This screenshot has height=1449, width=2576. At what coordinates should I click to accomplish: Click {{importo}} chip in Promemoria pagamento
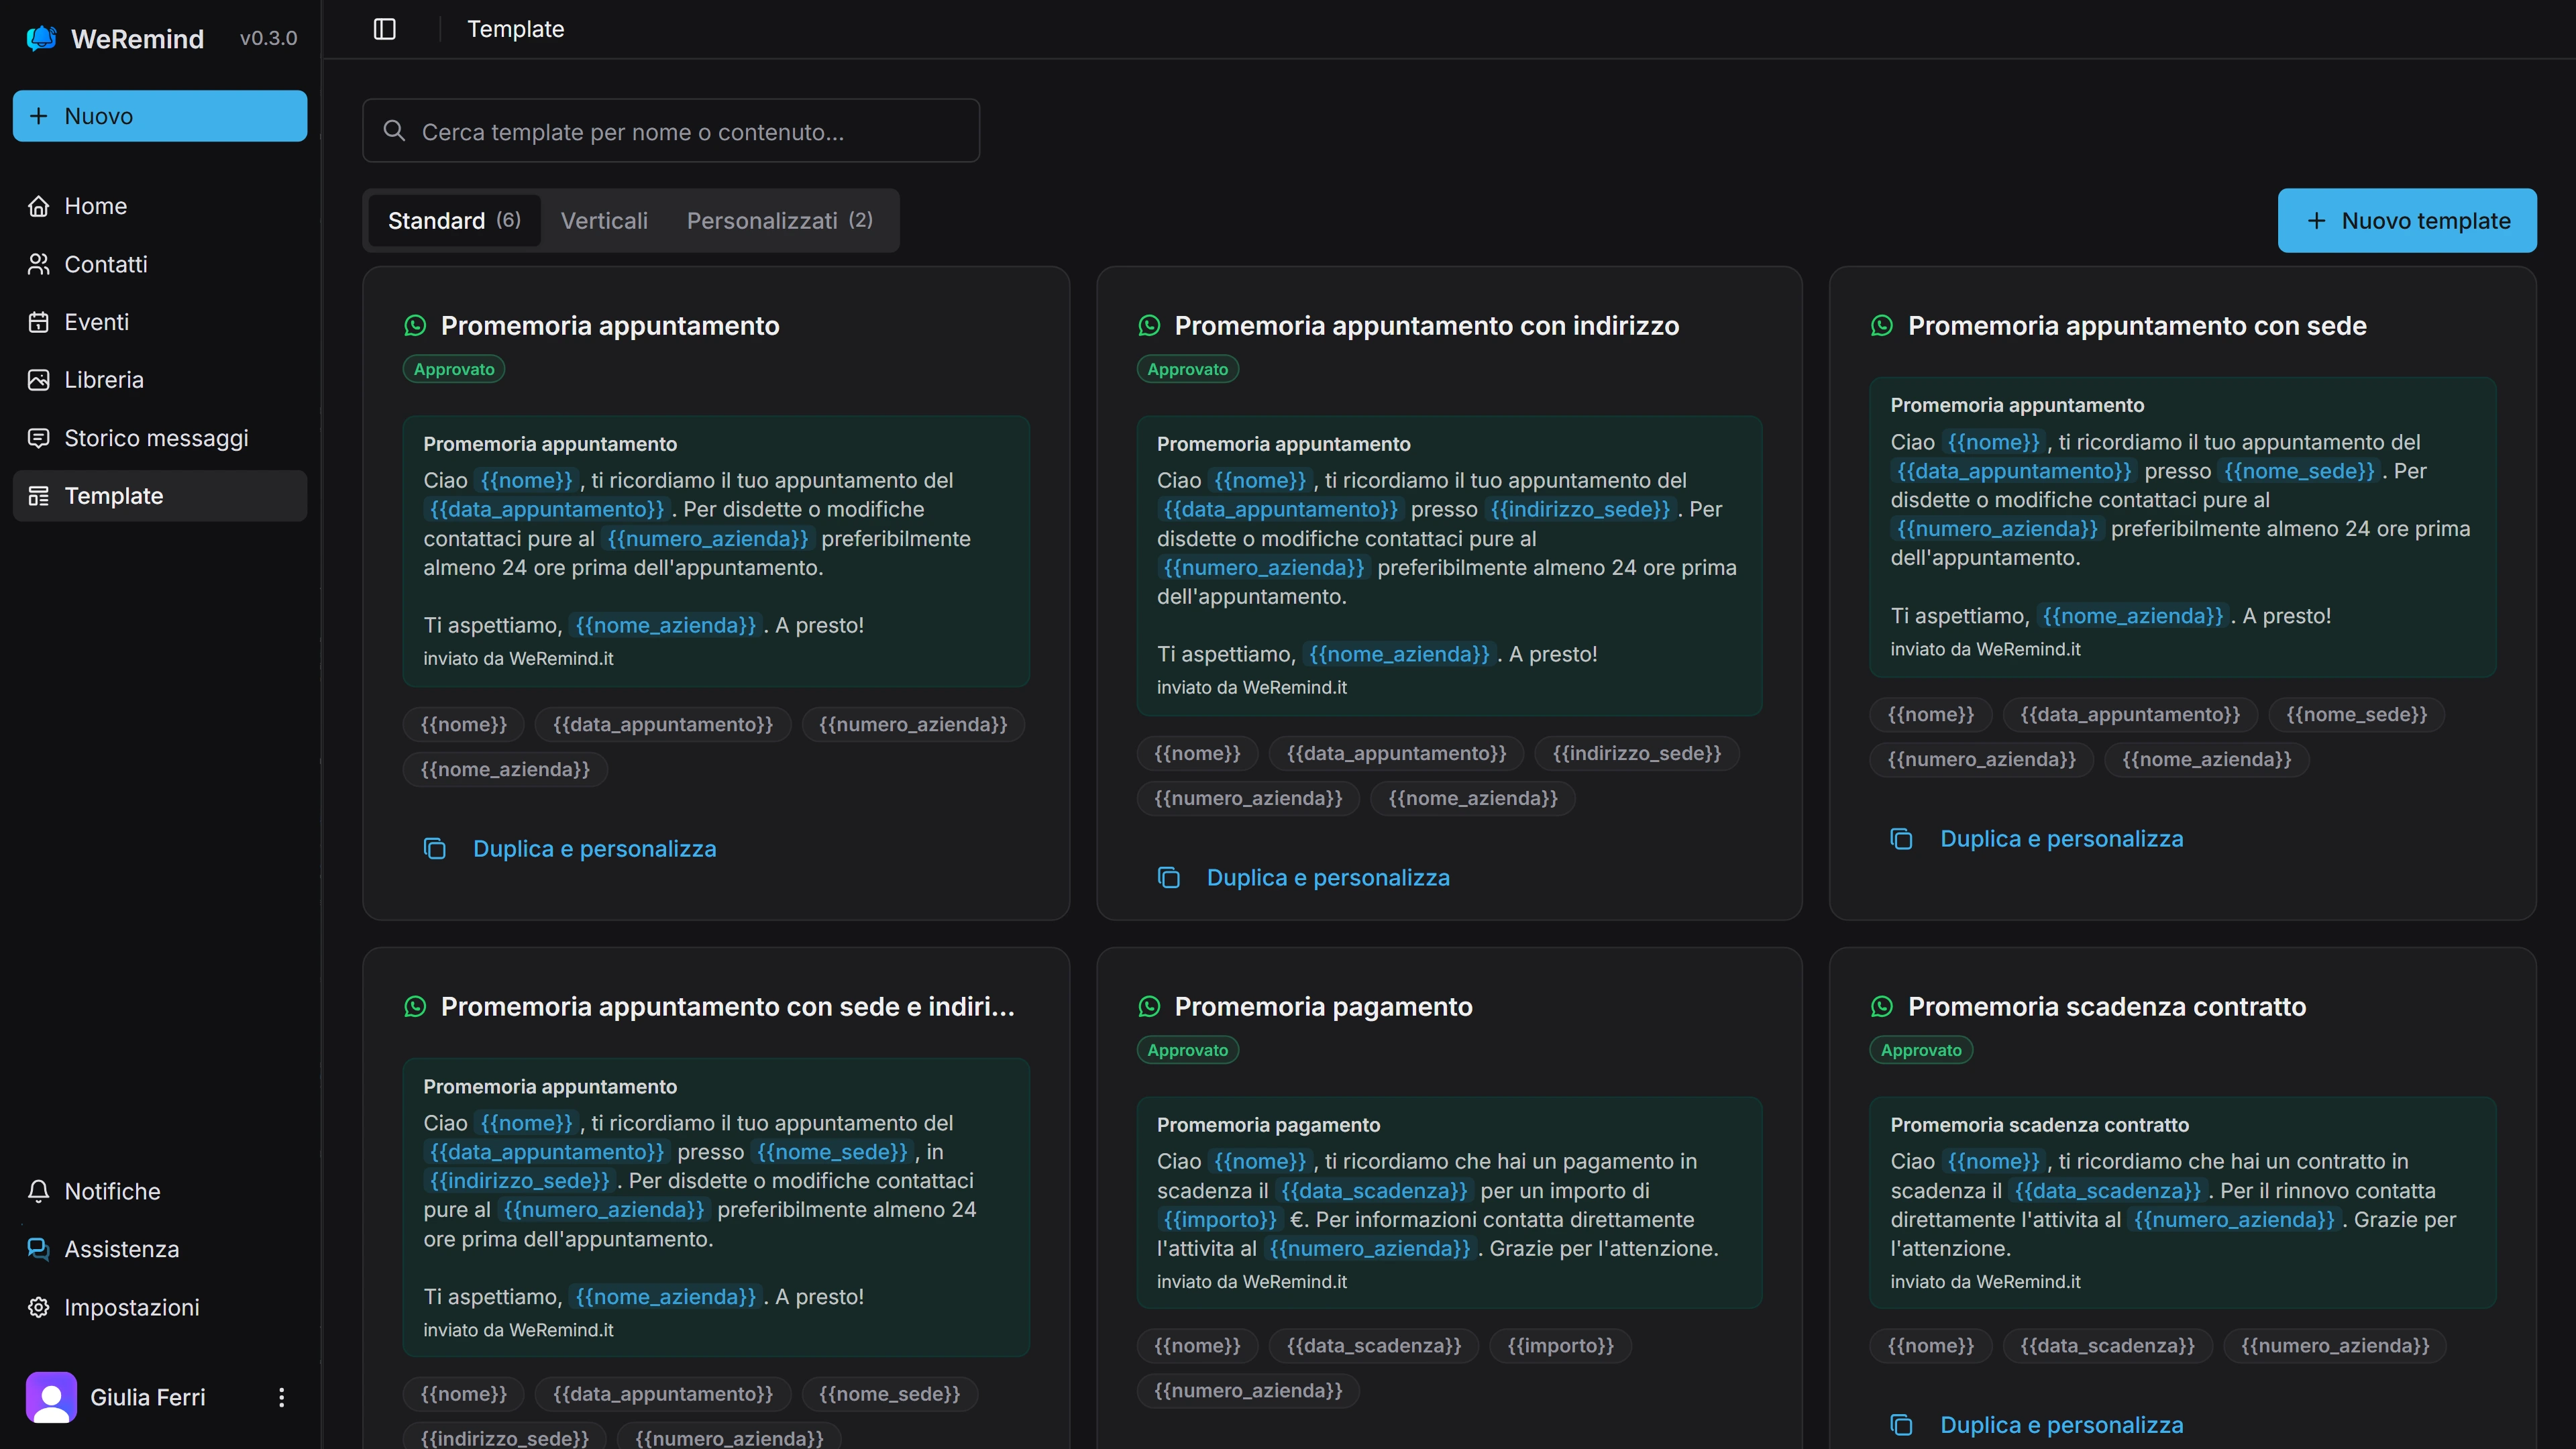1560,1346
